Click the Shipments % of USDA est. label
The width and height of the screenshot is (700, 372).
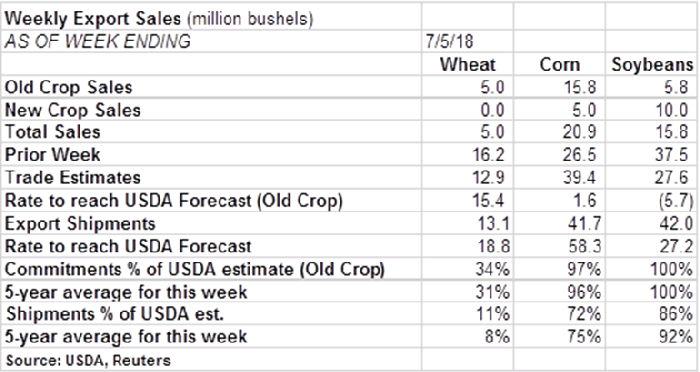pyautogui.click(x=114, y=314)
